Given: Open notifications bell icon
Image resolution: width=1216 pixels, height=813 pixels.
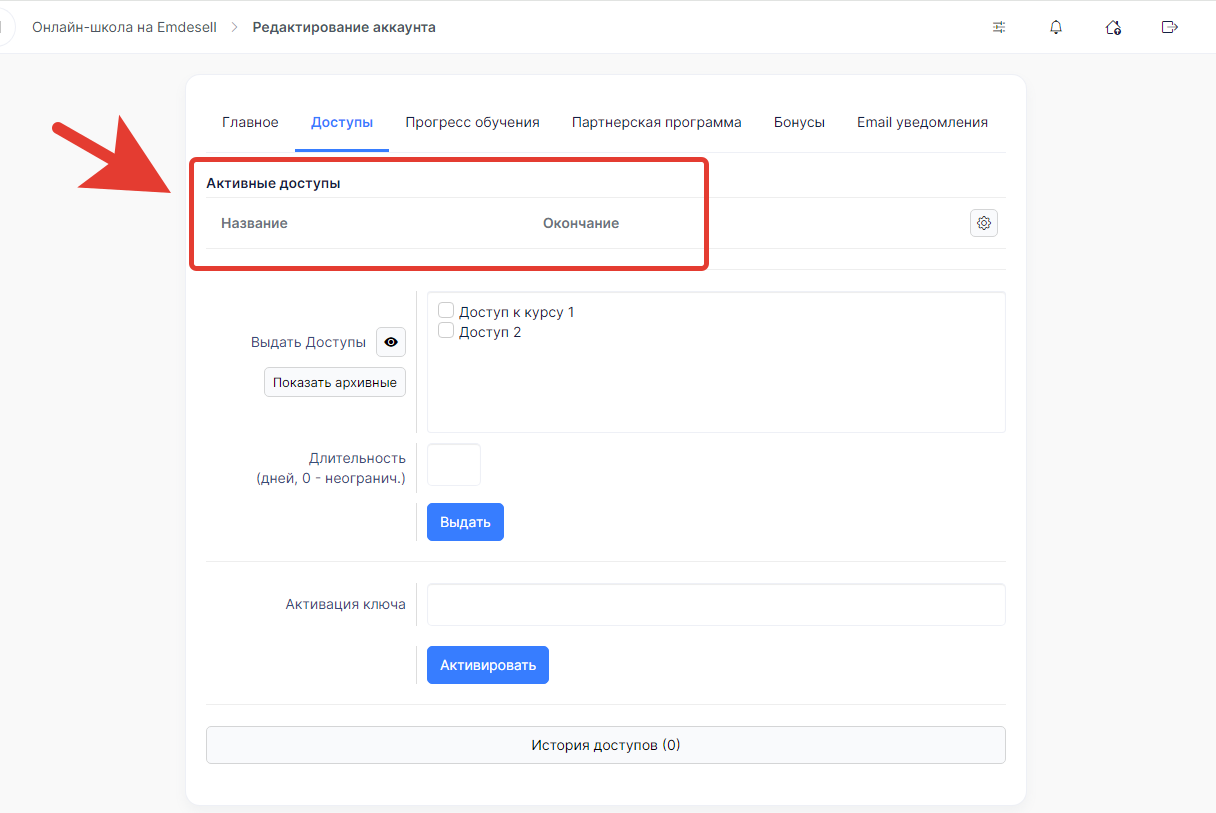Looking at the screenshot, I should tap(1055, 27).
